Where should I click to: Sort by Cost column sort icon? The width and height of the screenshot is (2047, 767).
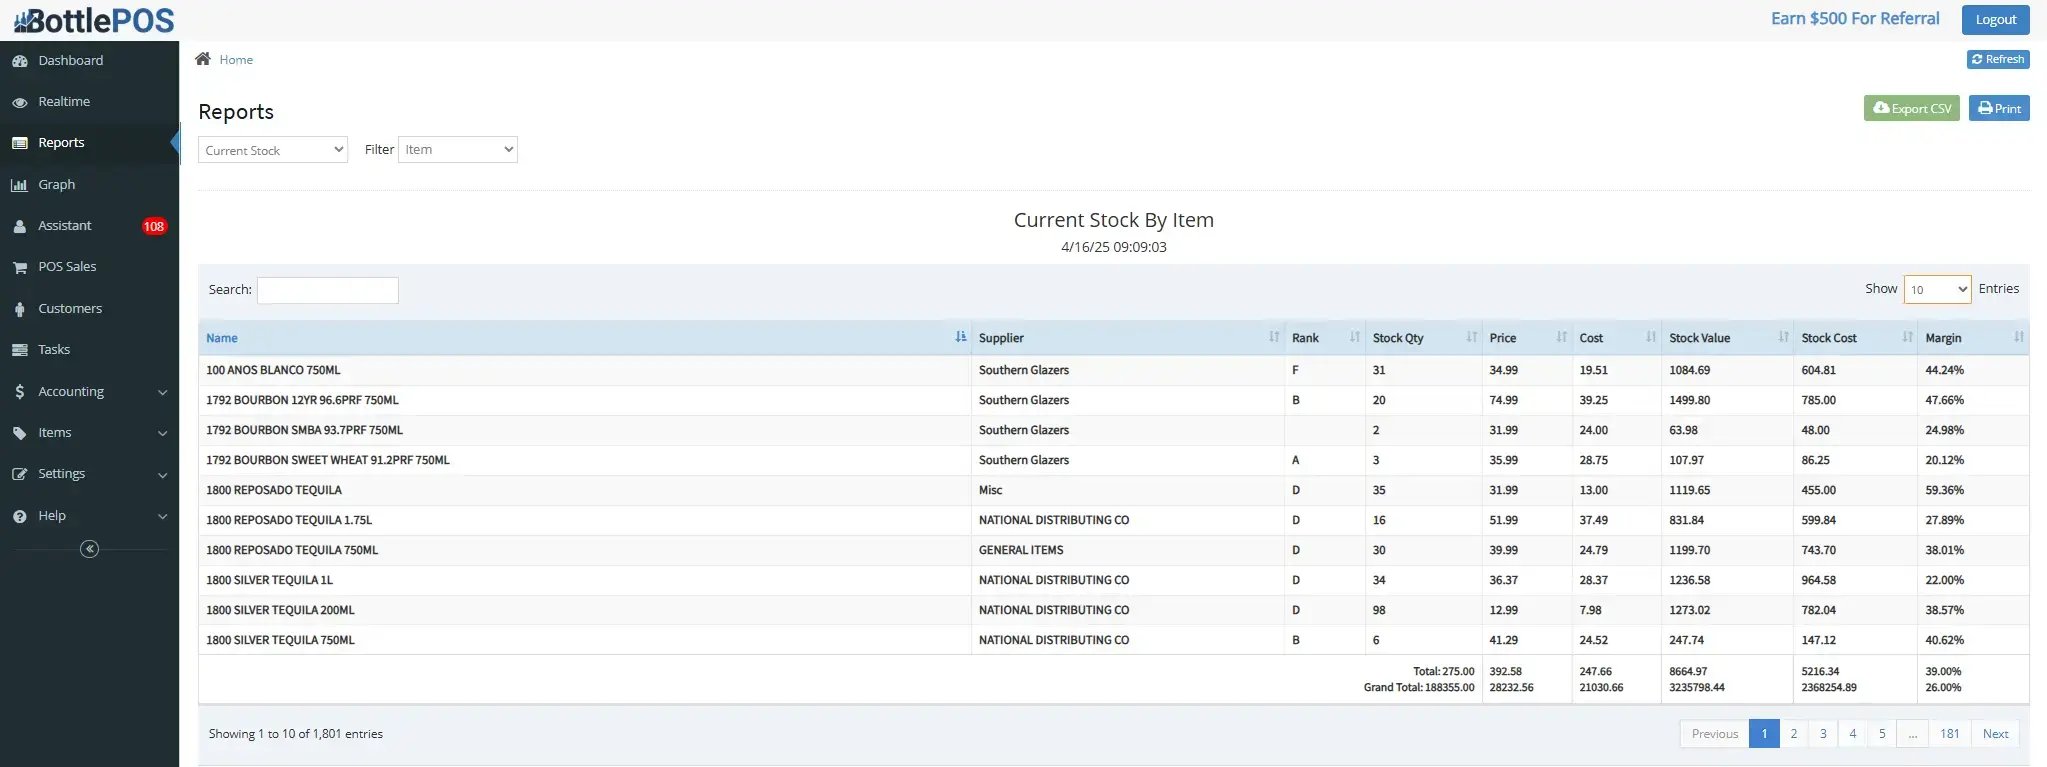point(1650,337)
